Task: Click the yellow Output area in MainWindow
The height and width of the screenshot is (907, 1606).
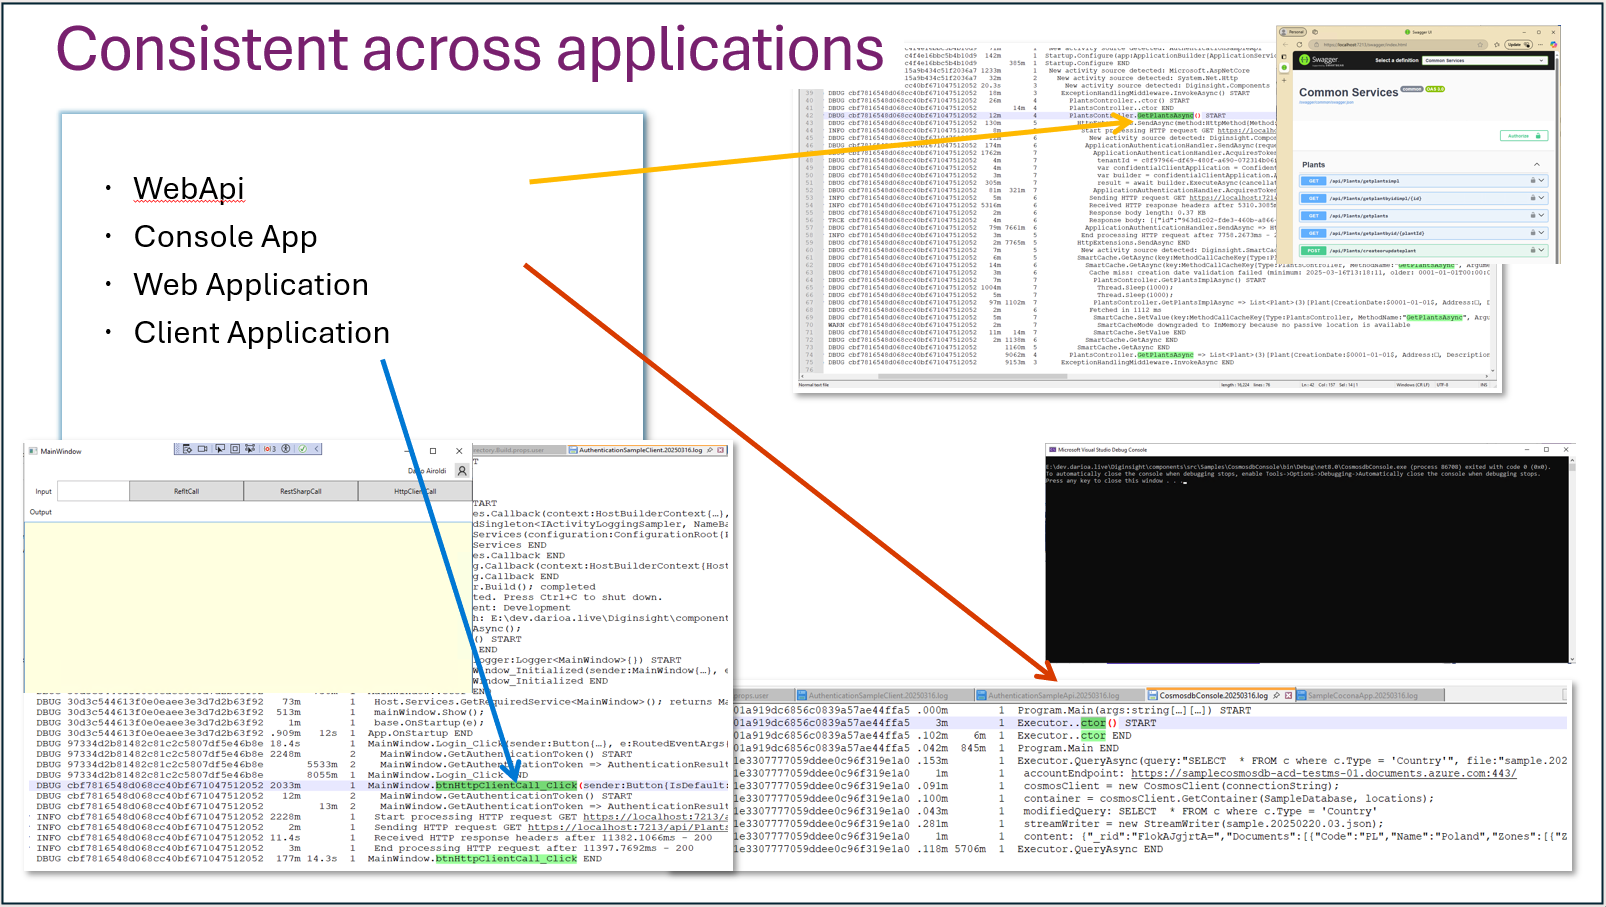Action: coord(247,605)
